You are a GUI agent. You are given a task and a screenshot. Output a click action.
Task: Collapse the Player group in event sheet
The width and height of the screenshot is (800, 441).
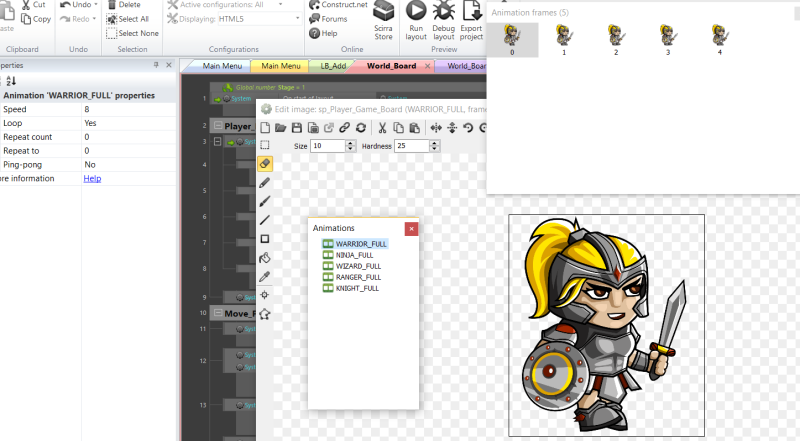tap(218, 126)
